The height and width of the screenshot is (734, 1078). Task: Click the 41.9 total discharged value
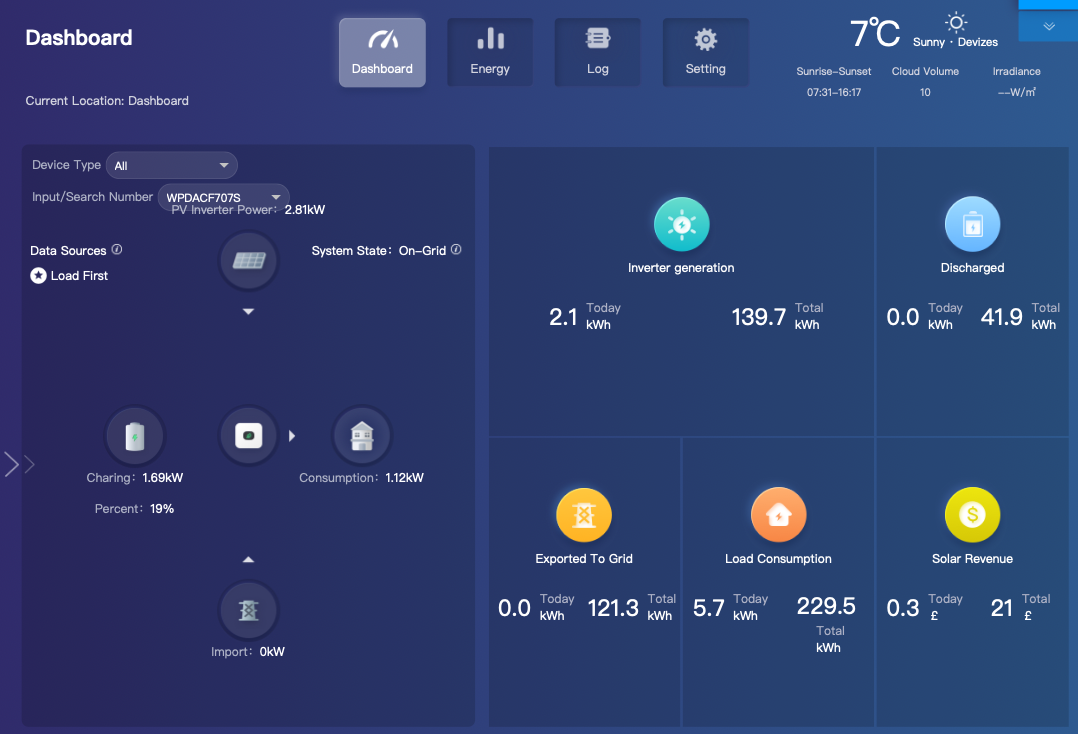point(1001,317)
